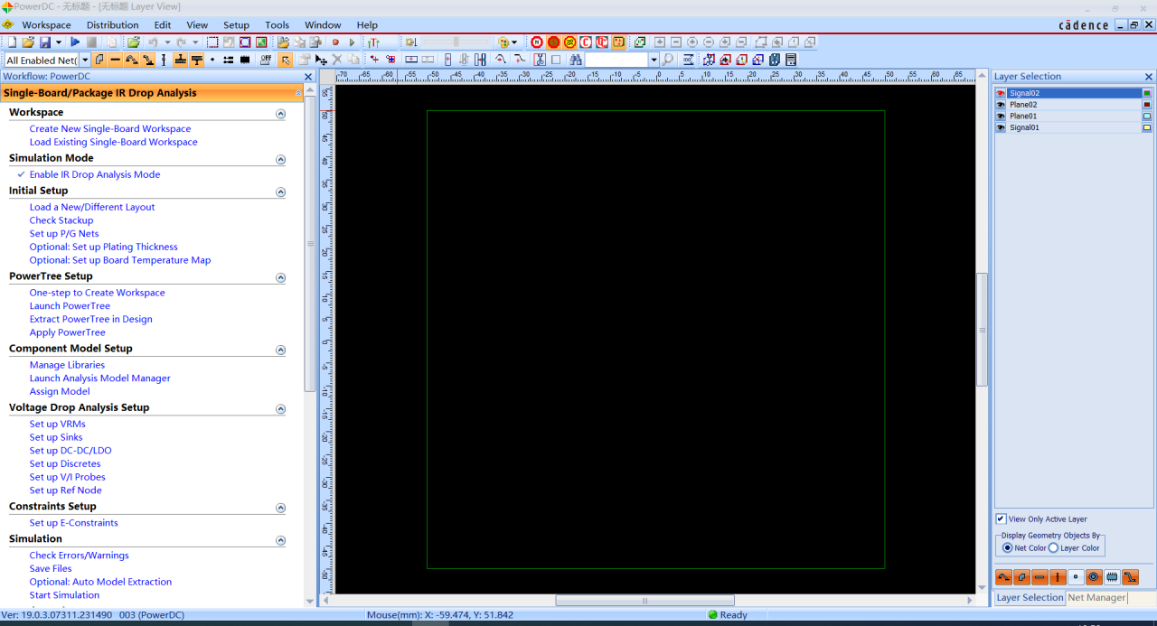Click Create New Single-Board Workspace link
This screenshot has height=626, width=1157.
pyautogui.click(x=110, y=128)
